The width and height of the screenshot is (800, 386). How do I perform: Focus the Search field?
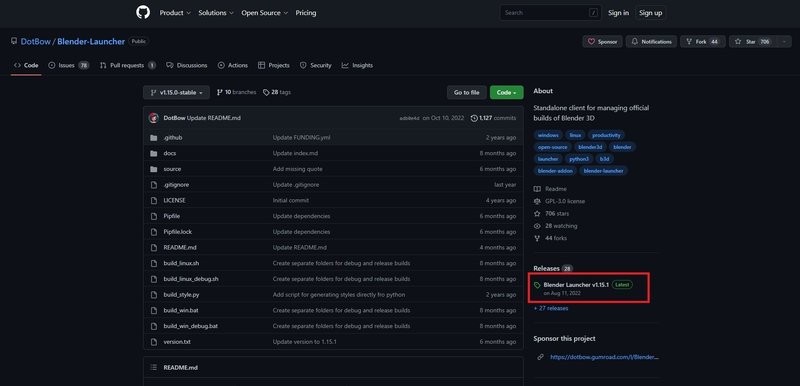(550, 13)
